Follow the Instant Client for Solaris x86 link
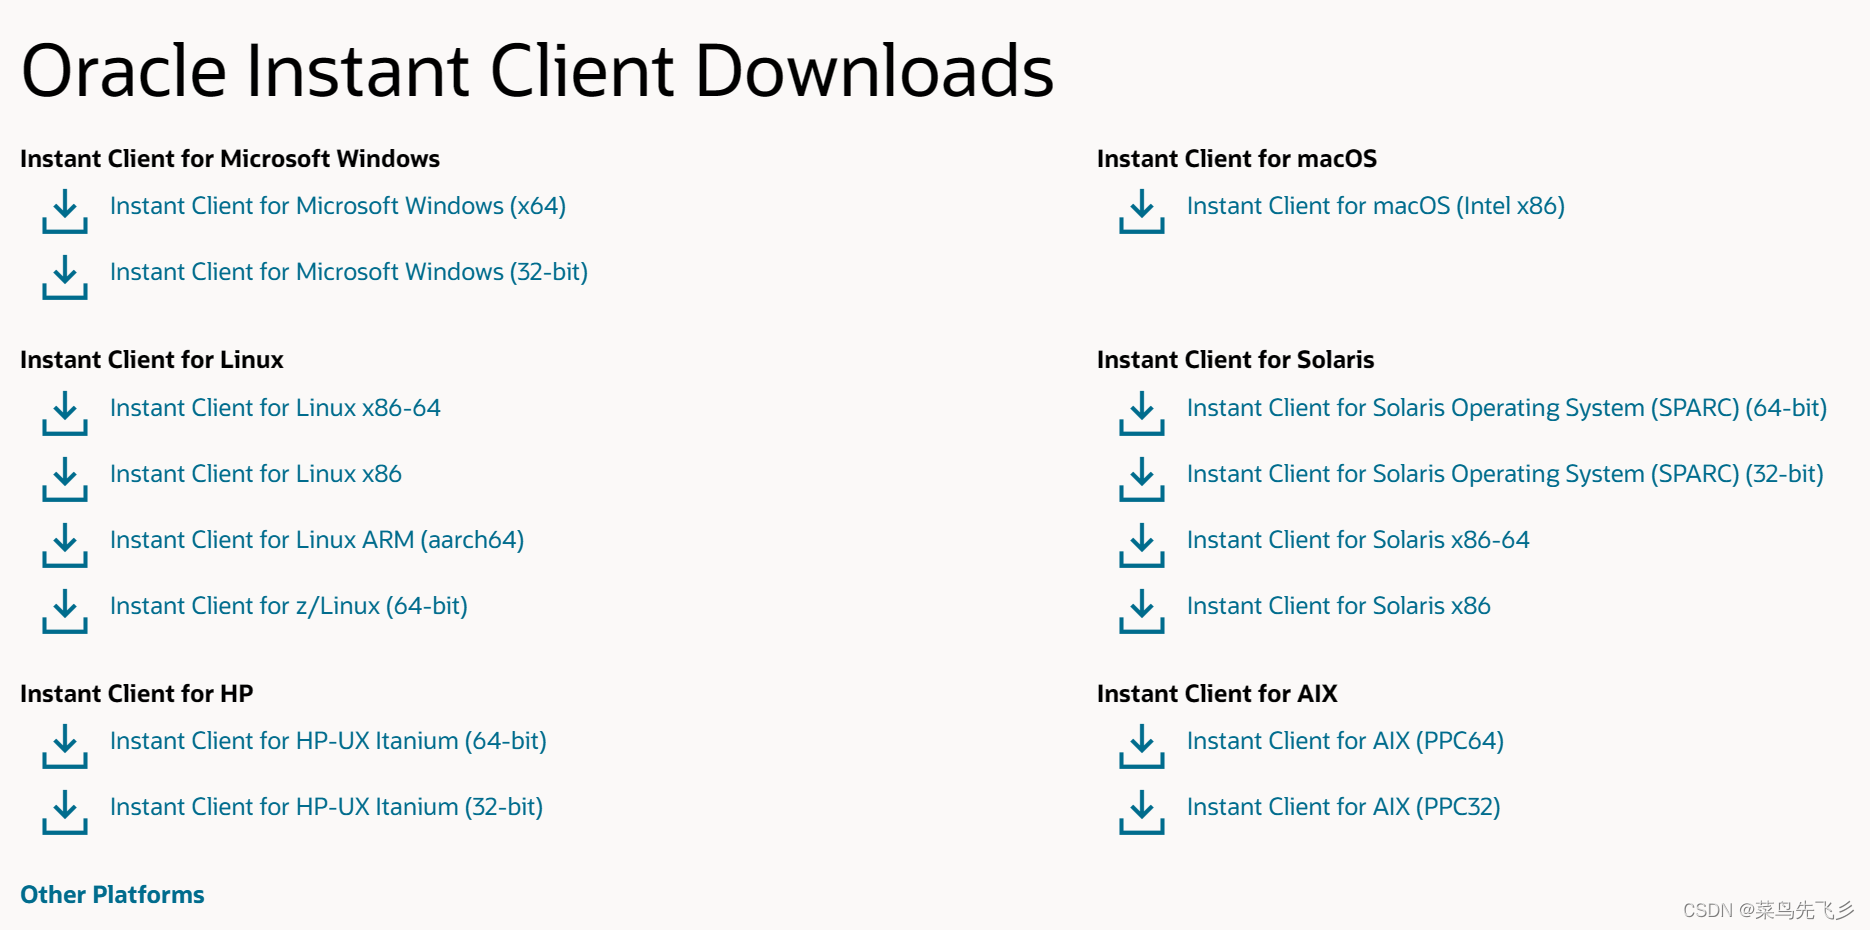The height and width of the screenshot is (930, 1870). coord(1339,606)
